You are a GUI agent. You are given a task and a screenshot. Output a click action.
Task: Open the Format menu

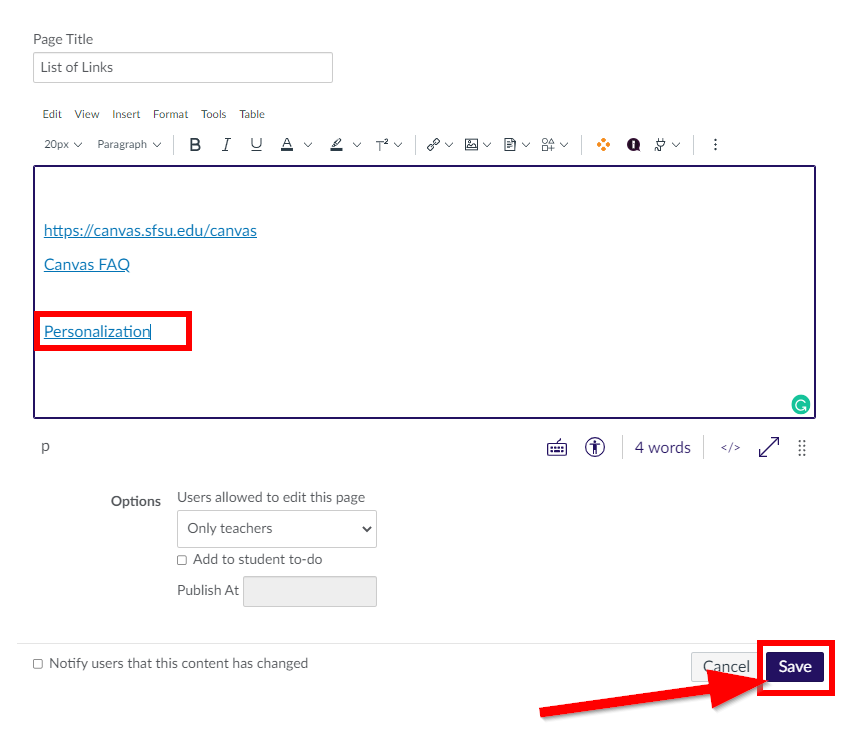[x=170, y=114]
